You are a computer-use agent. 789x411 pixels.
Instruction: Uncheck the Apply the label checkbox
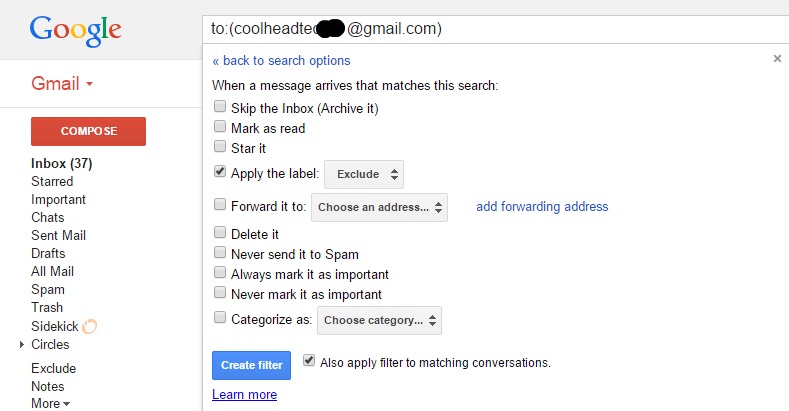coord(220,172)
